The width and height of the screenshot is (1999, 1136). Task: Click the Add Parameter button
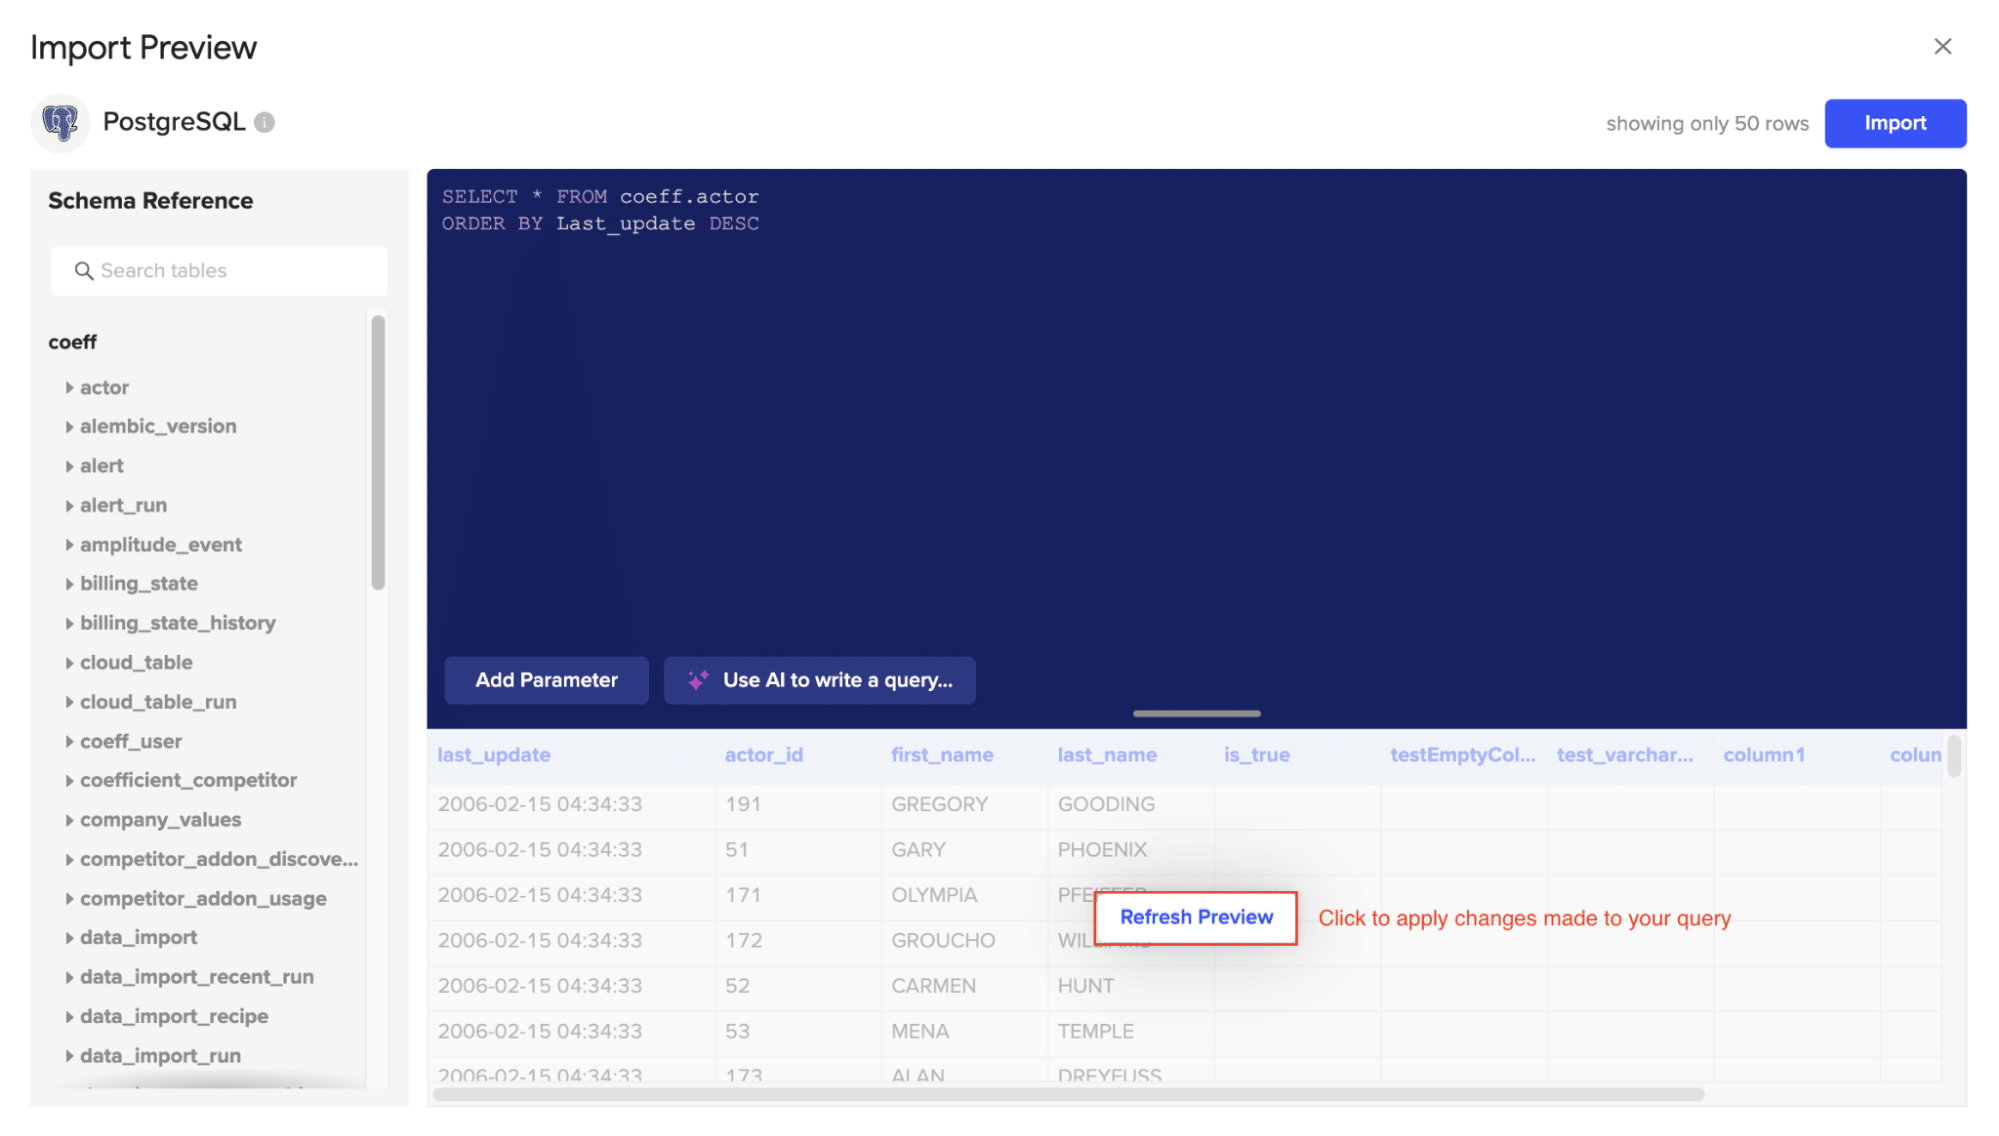click(x=546, y=680)
